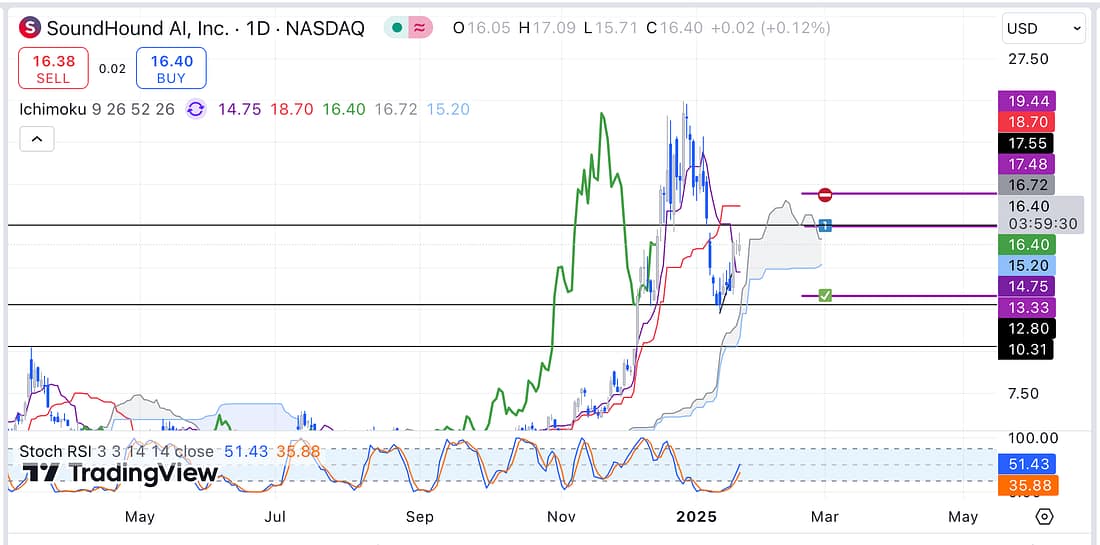
Task: Open chart settings hexagon icon
Action: tap(1044, 517)
